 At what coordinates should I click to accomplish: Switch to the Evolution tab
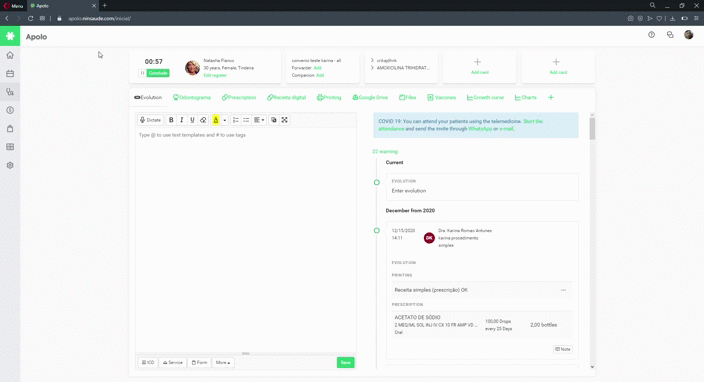pyautogui.click(x=148, y=97)
